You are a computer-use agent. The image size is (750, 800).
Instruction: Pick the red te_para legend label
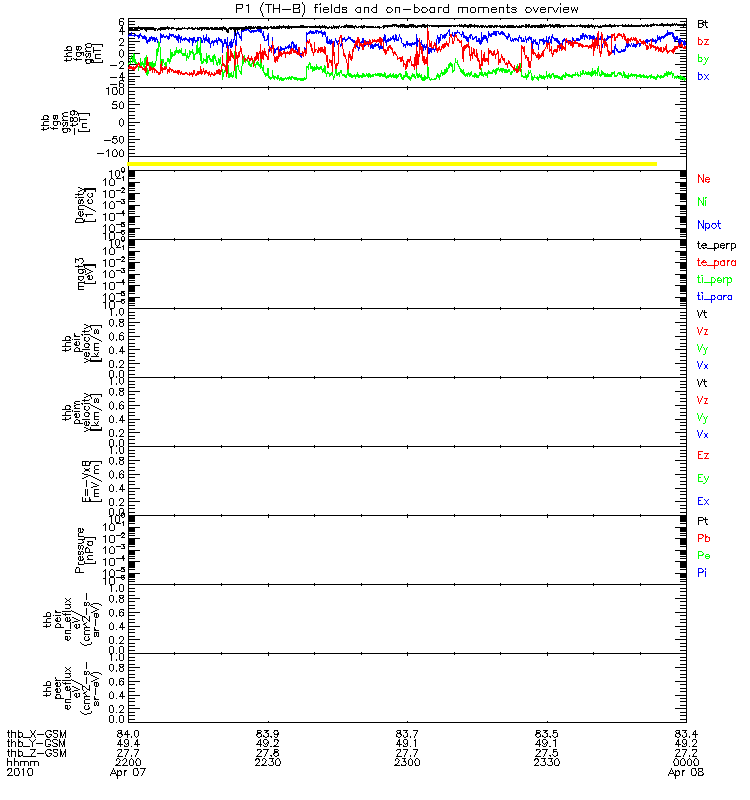pos(716,263)
